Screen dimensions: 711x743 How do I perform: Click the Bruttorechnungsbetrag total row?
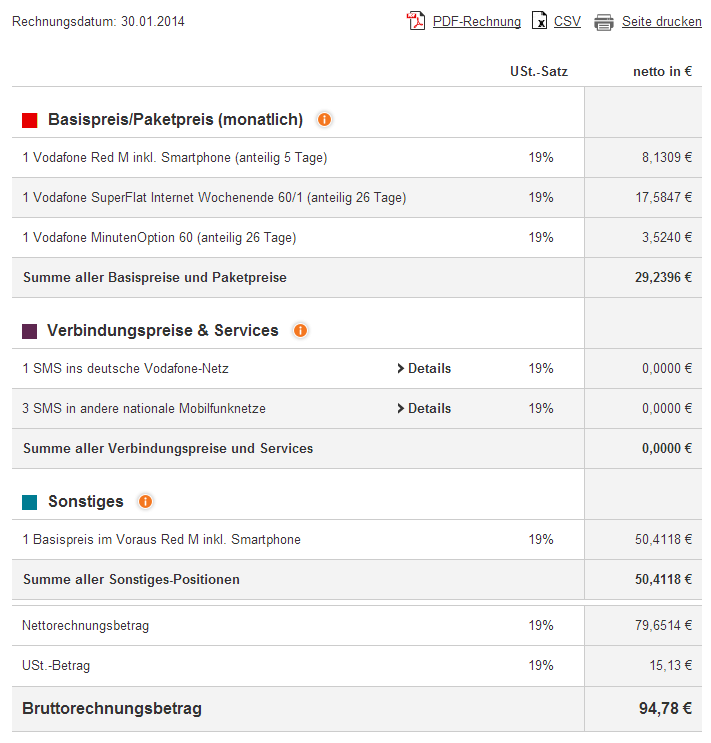tap(112, 709)
